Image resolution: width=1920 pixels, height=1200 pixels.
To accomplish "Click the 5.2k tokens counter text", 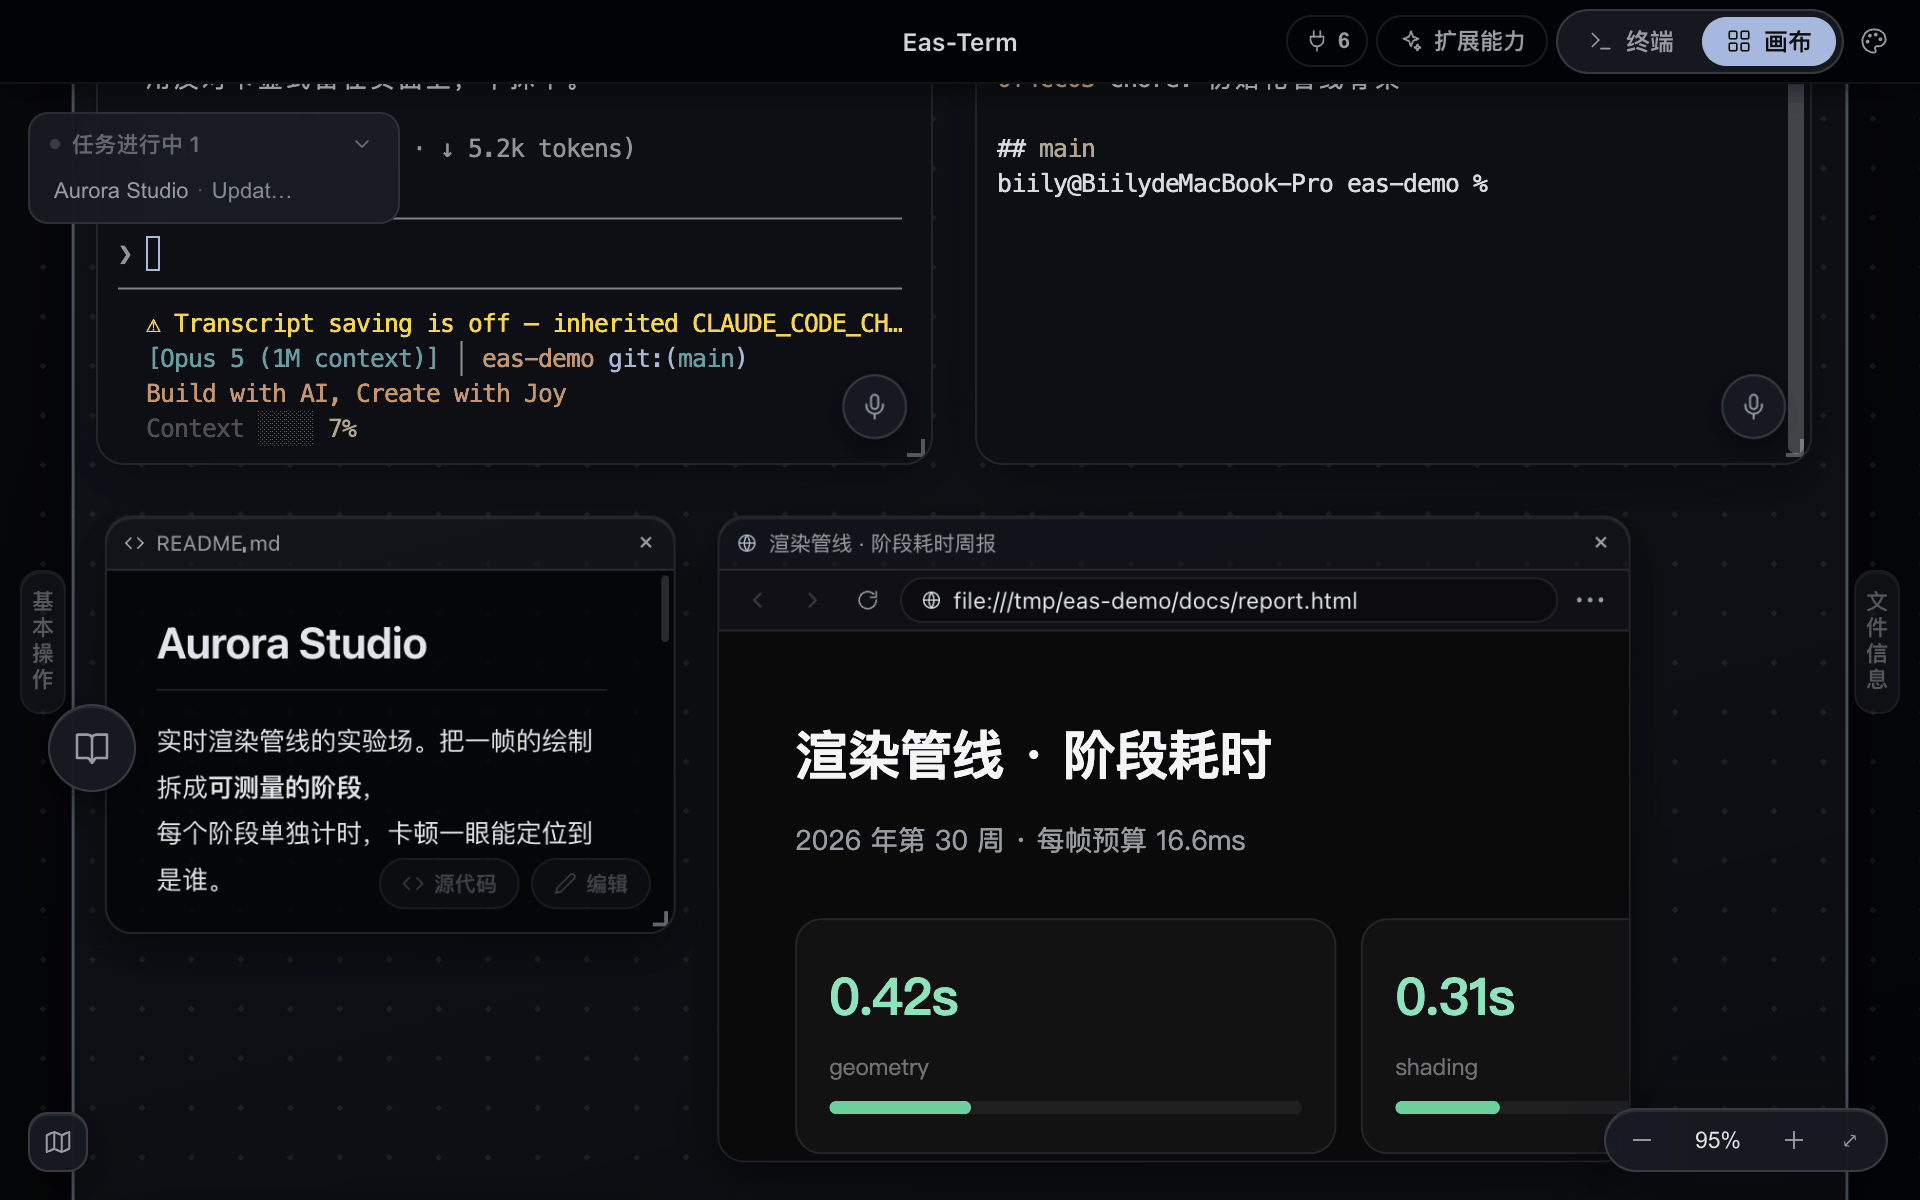I will [x=550, y=148].
